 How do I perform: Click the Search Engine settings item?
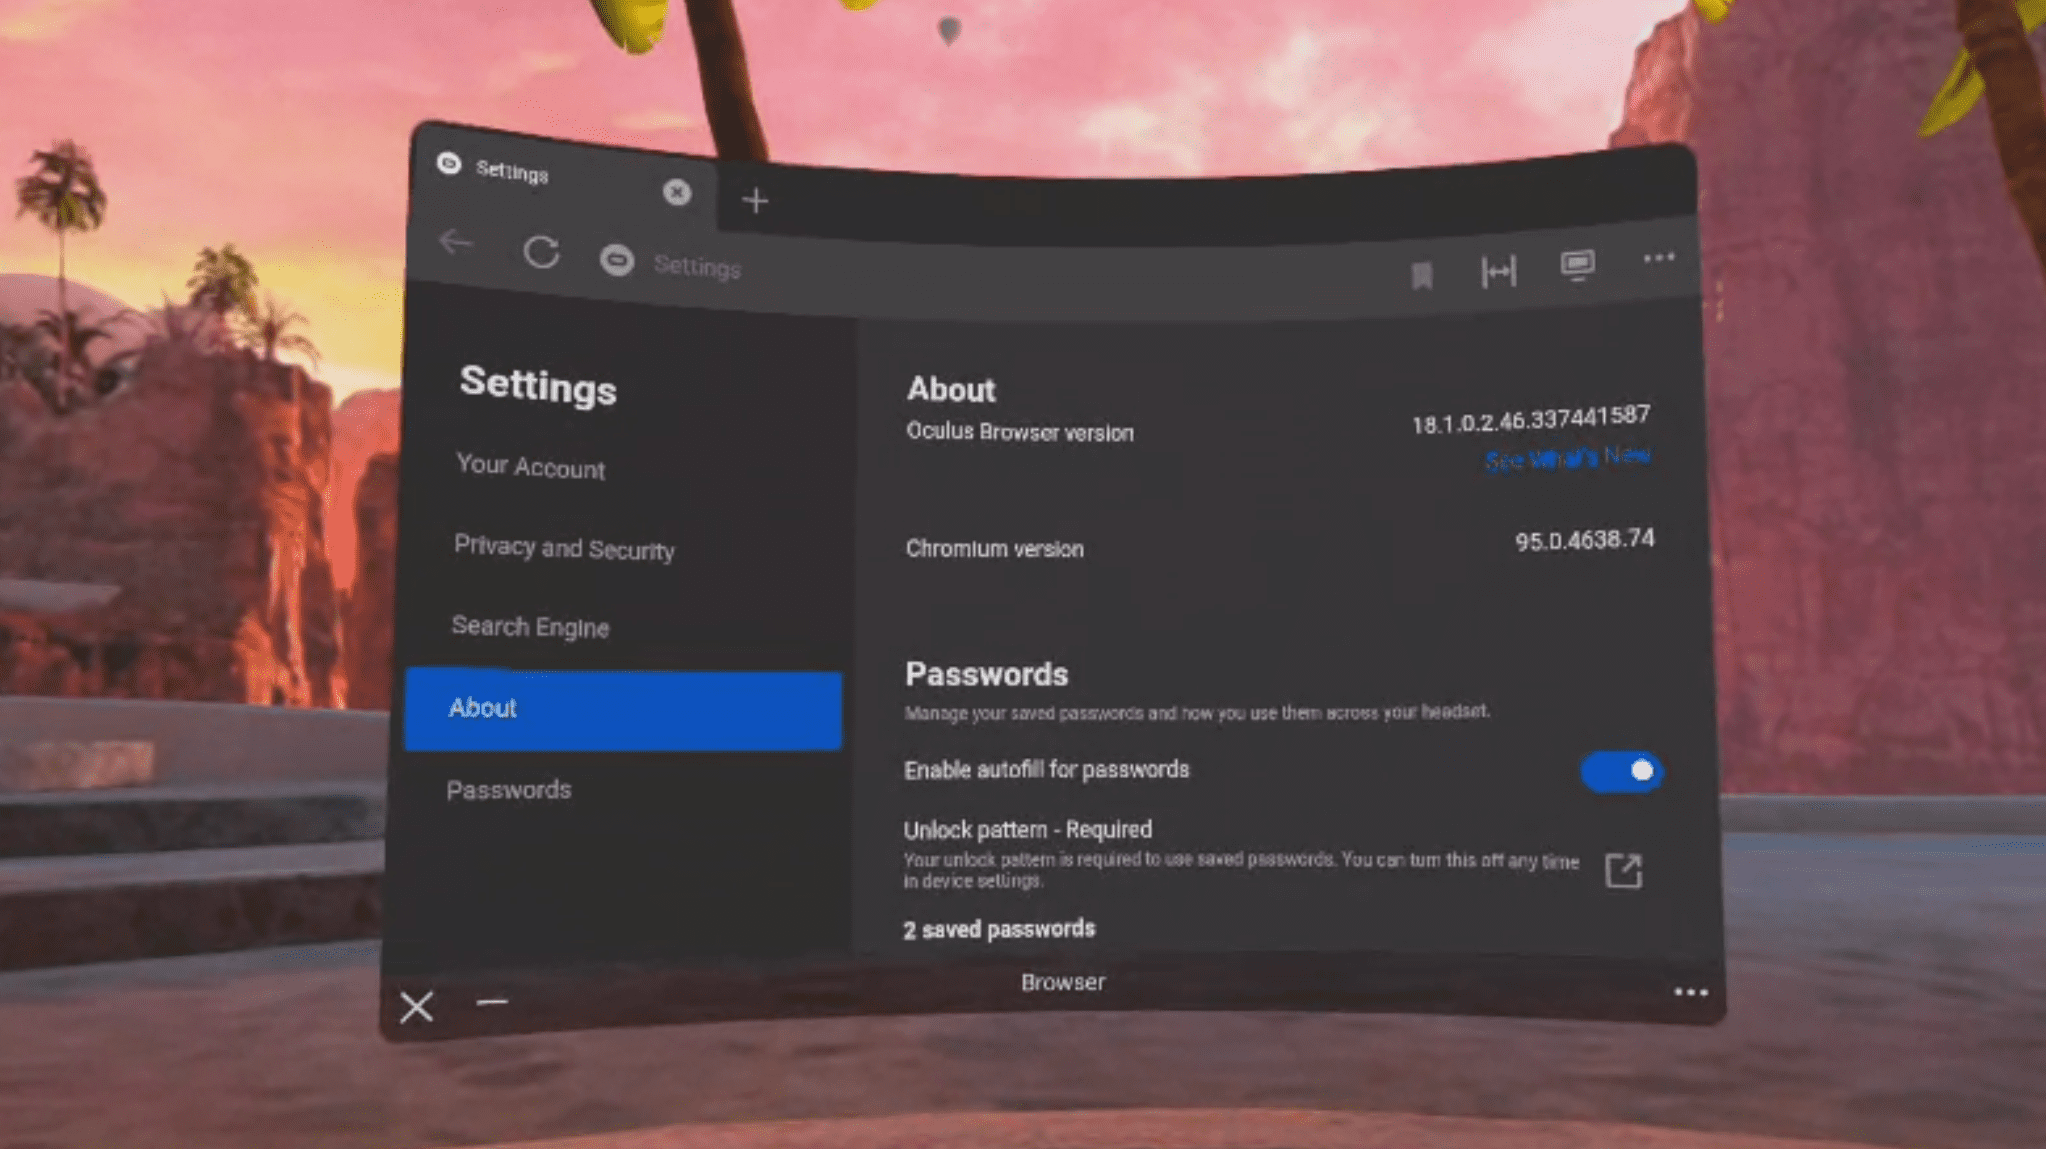coord(531,626)
